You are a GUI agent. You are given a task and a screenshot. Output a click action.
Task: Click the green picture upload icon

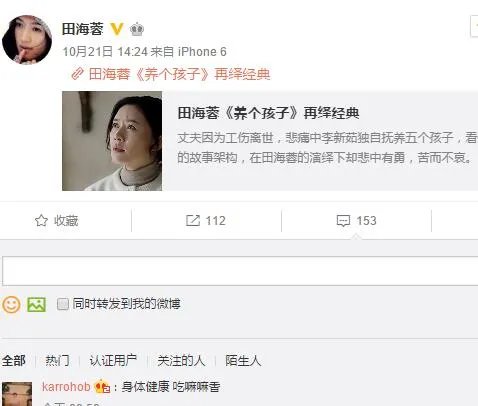pyautogui.click(x=36, y=304)
